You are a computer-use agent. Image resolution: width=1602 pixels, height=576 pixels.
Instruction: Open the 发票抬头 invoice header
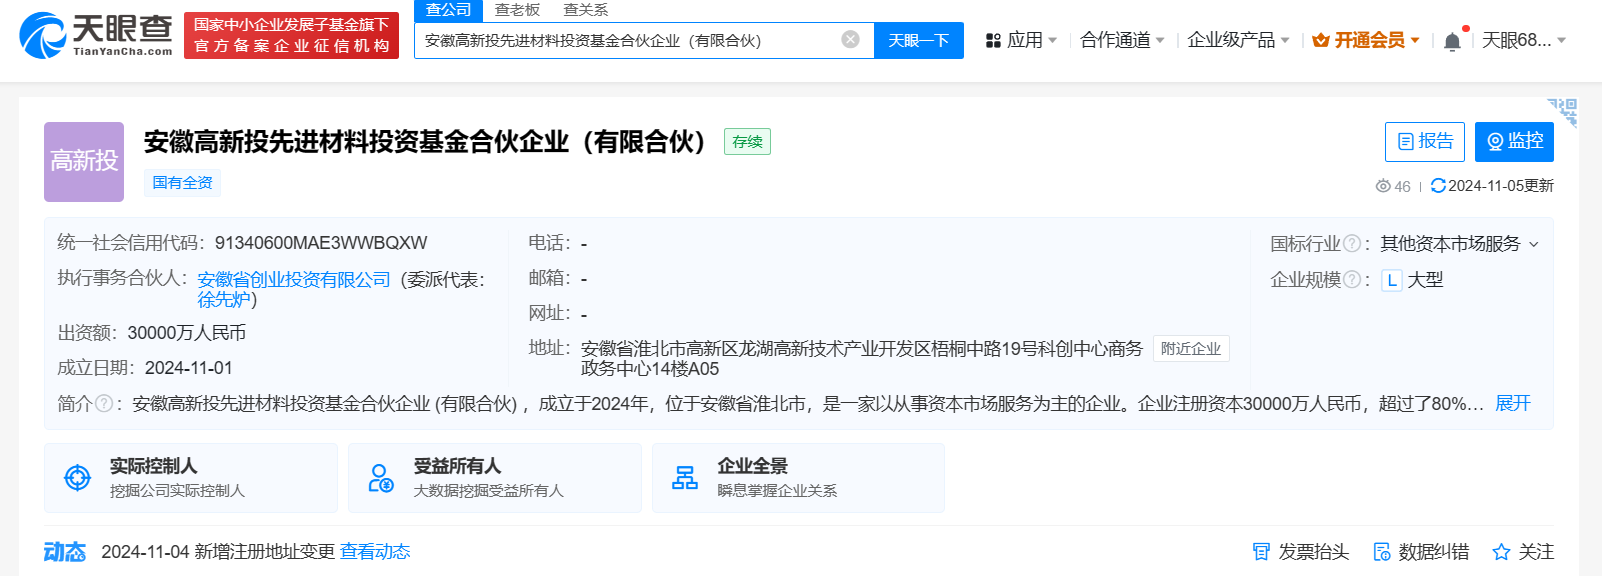click(1301, 552)
